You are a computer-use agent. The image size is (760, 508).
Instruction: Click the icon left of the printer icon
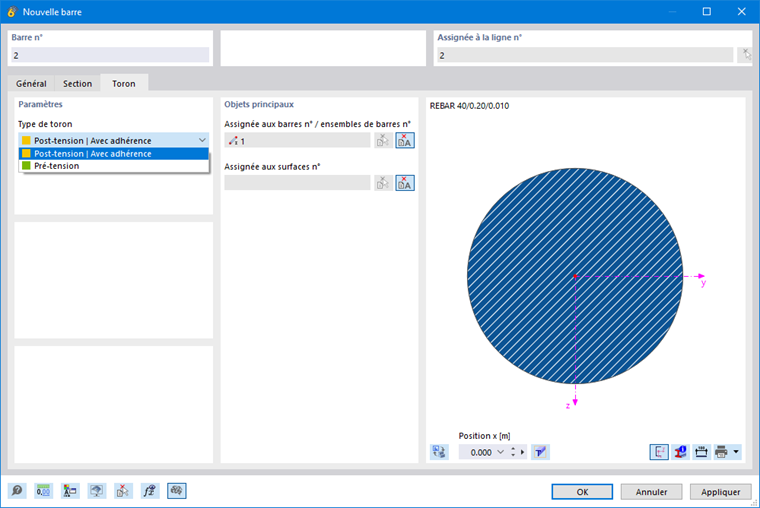701,452
